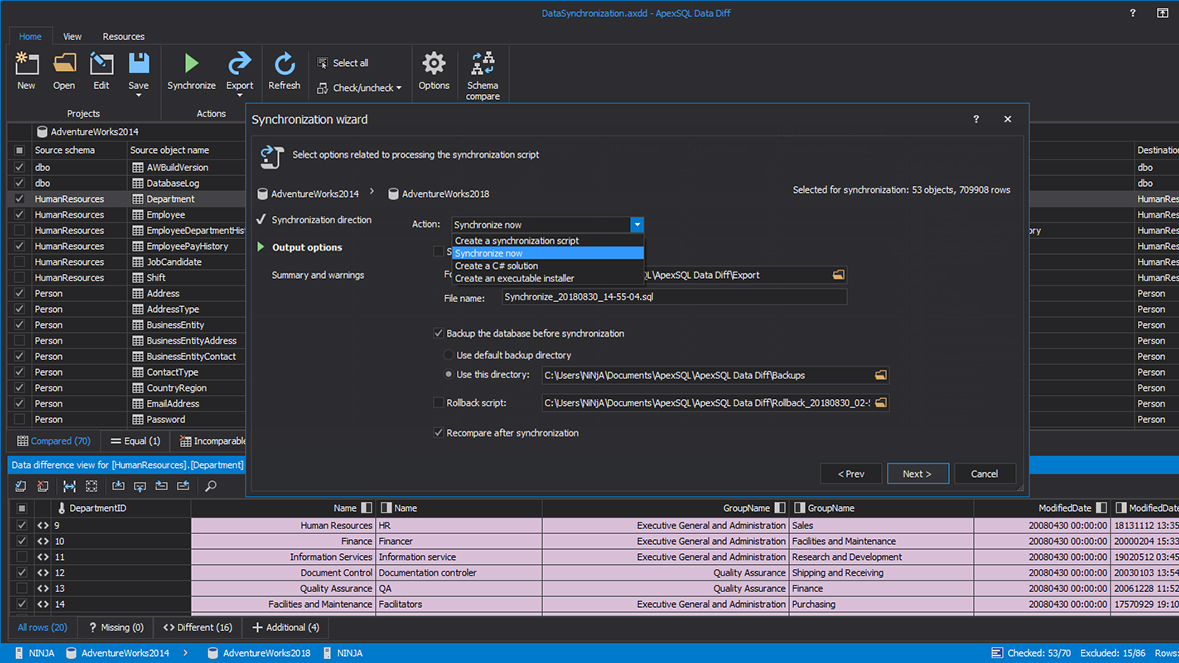Viewport: 1179px width, 663px height.
Task: Click the uncheck all rows icon with red X
Action: click(x=43, y=486)
